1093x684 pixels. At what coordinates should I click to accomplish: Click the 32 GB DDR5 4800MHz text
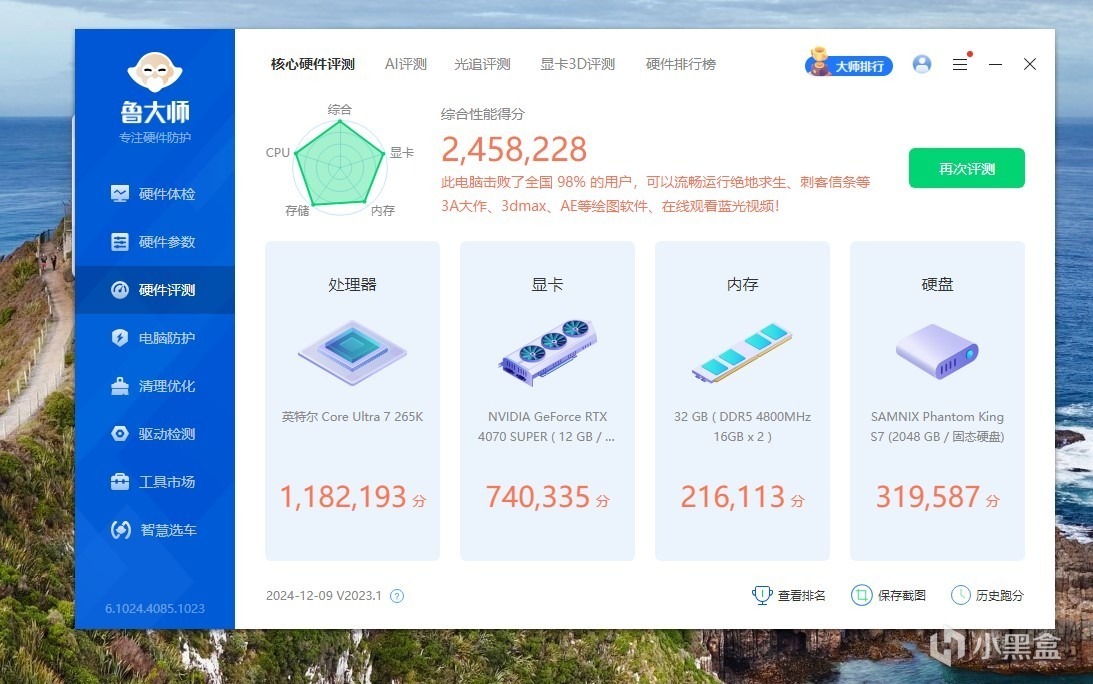[742, 427]
